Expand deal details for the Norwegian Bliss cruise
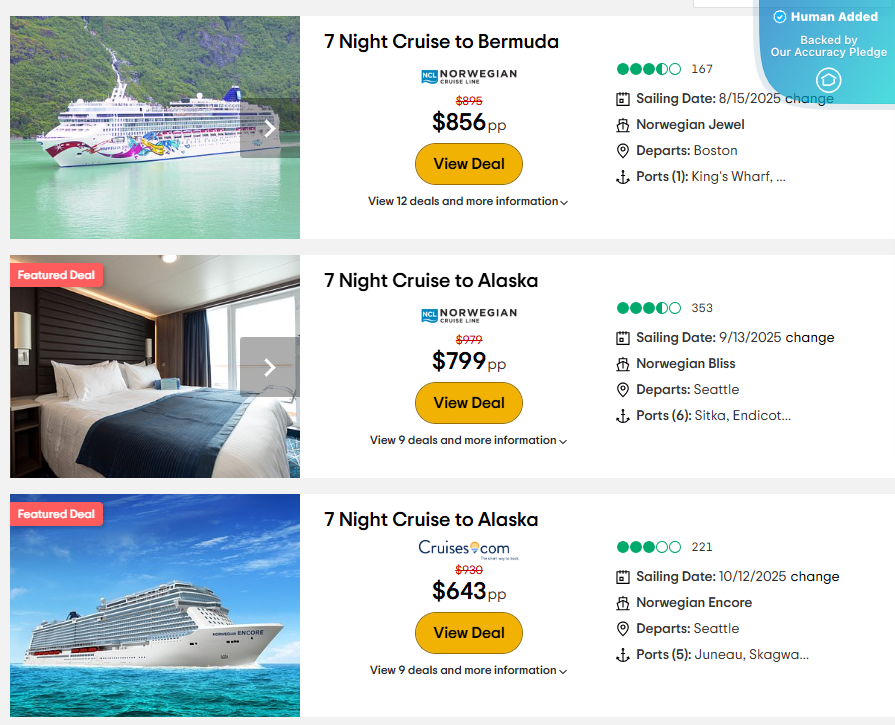This screenshot has width=895, height=725. point(468,440)
